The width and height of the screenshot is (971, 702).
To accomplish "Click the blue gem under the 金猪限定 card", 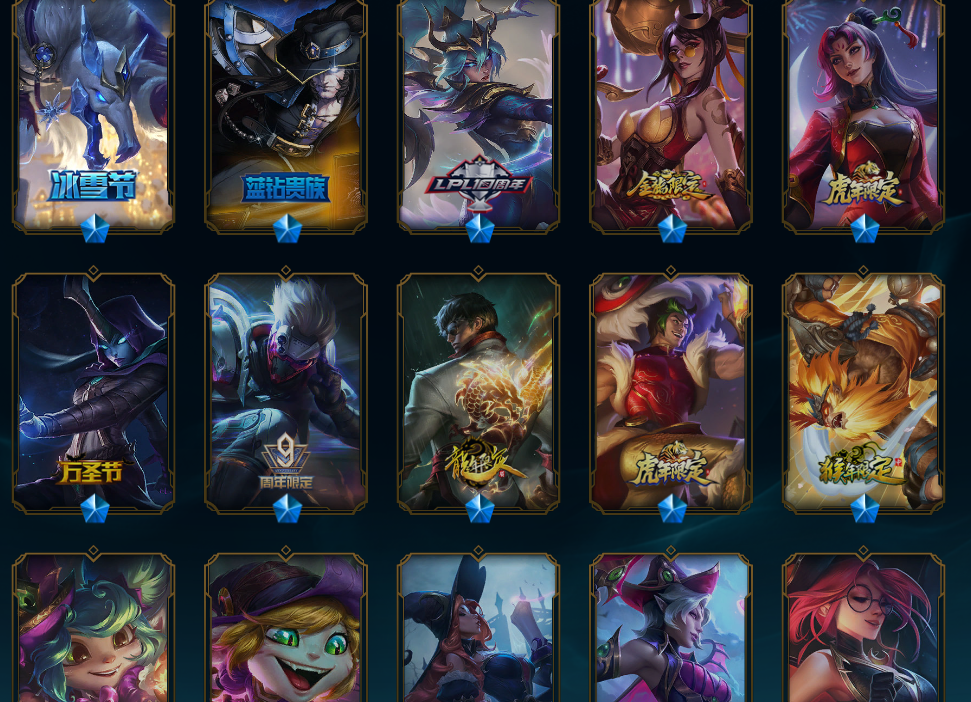I will tap(673, 228).
